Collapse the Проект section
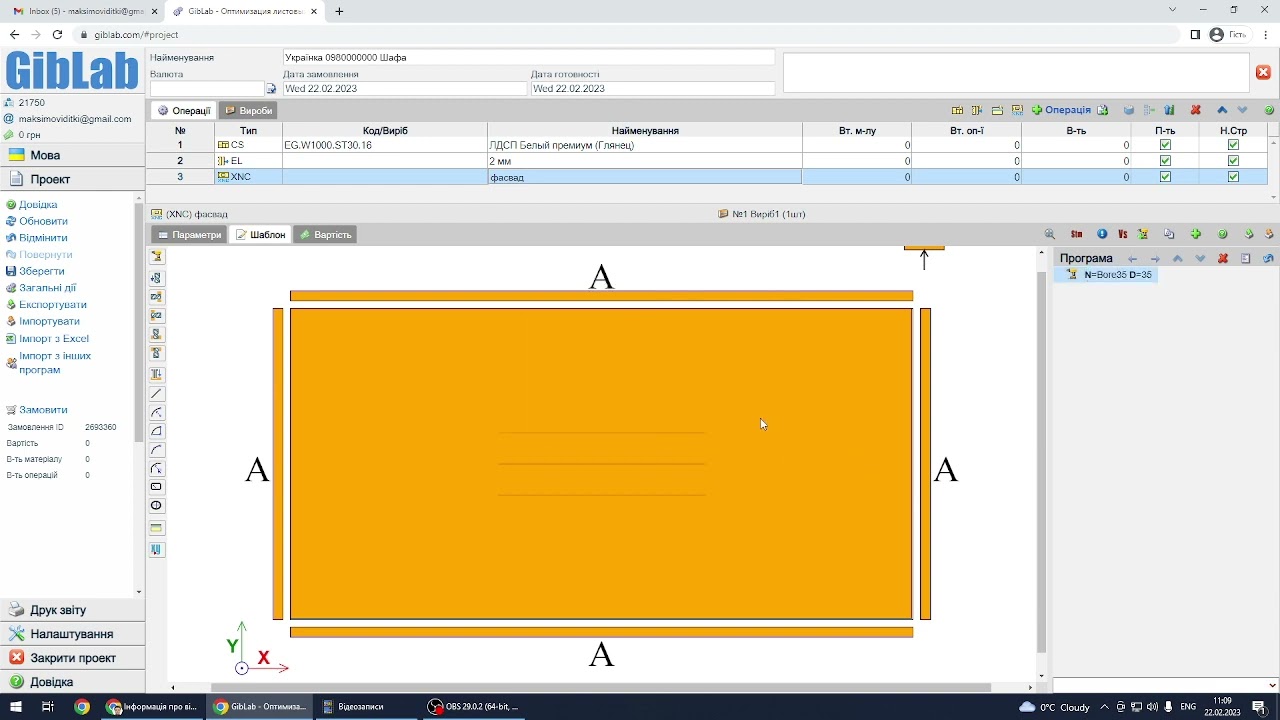Viewport: 1280px width, 720px height. [x=72, y=179]
